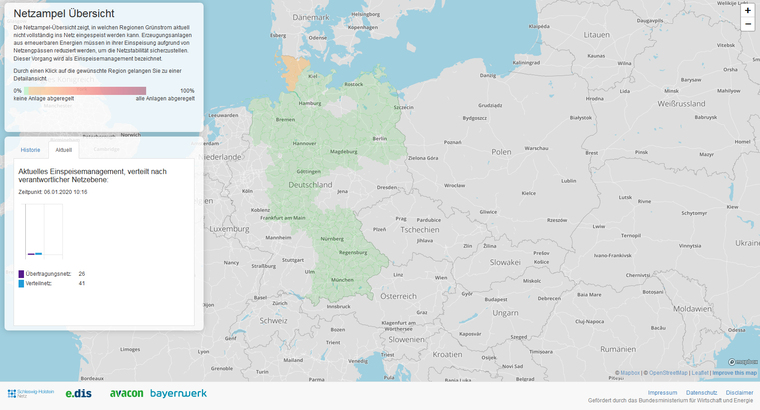Select blue Verteilnetz legend swatch
760x410 pixels.
tap(21, 283)
